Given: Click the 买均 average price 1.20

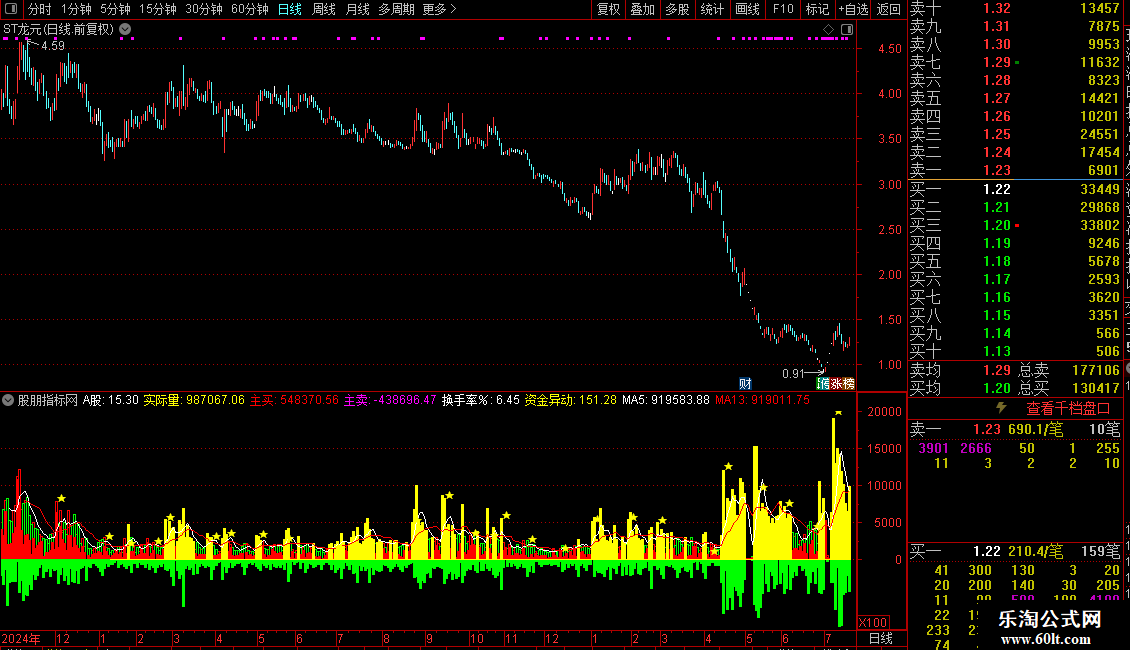Looking at the screenshot, I should (x=997, y=388).
